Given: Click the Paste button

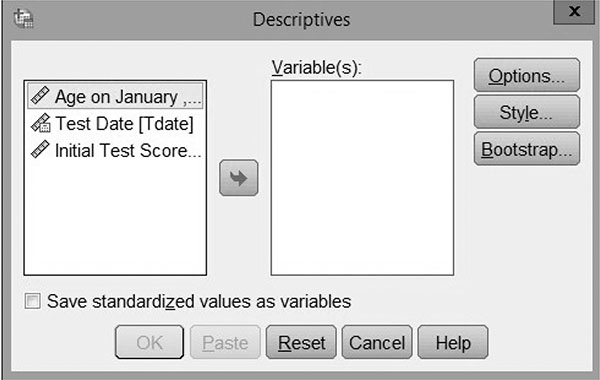Looking at the screenshot, I should pos(225,342).
